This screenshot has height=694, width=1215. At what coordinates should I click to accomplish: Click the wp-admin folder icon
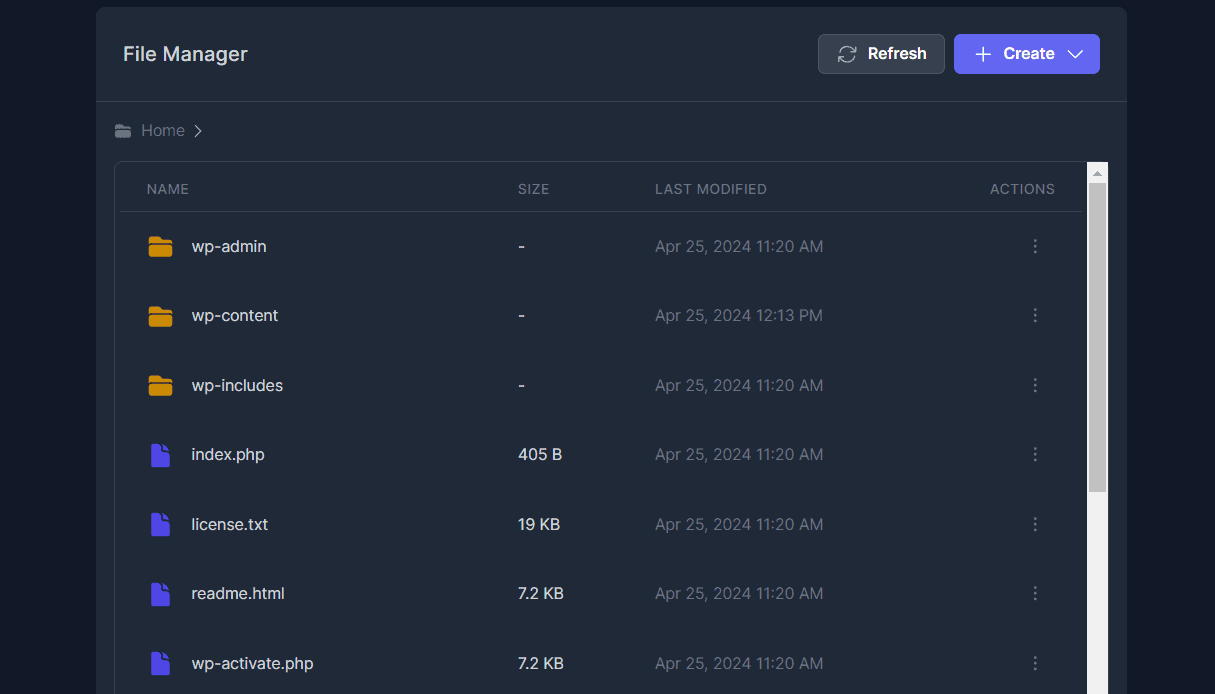point(160,246)
